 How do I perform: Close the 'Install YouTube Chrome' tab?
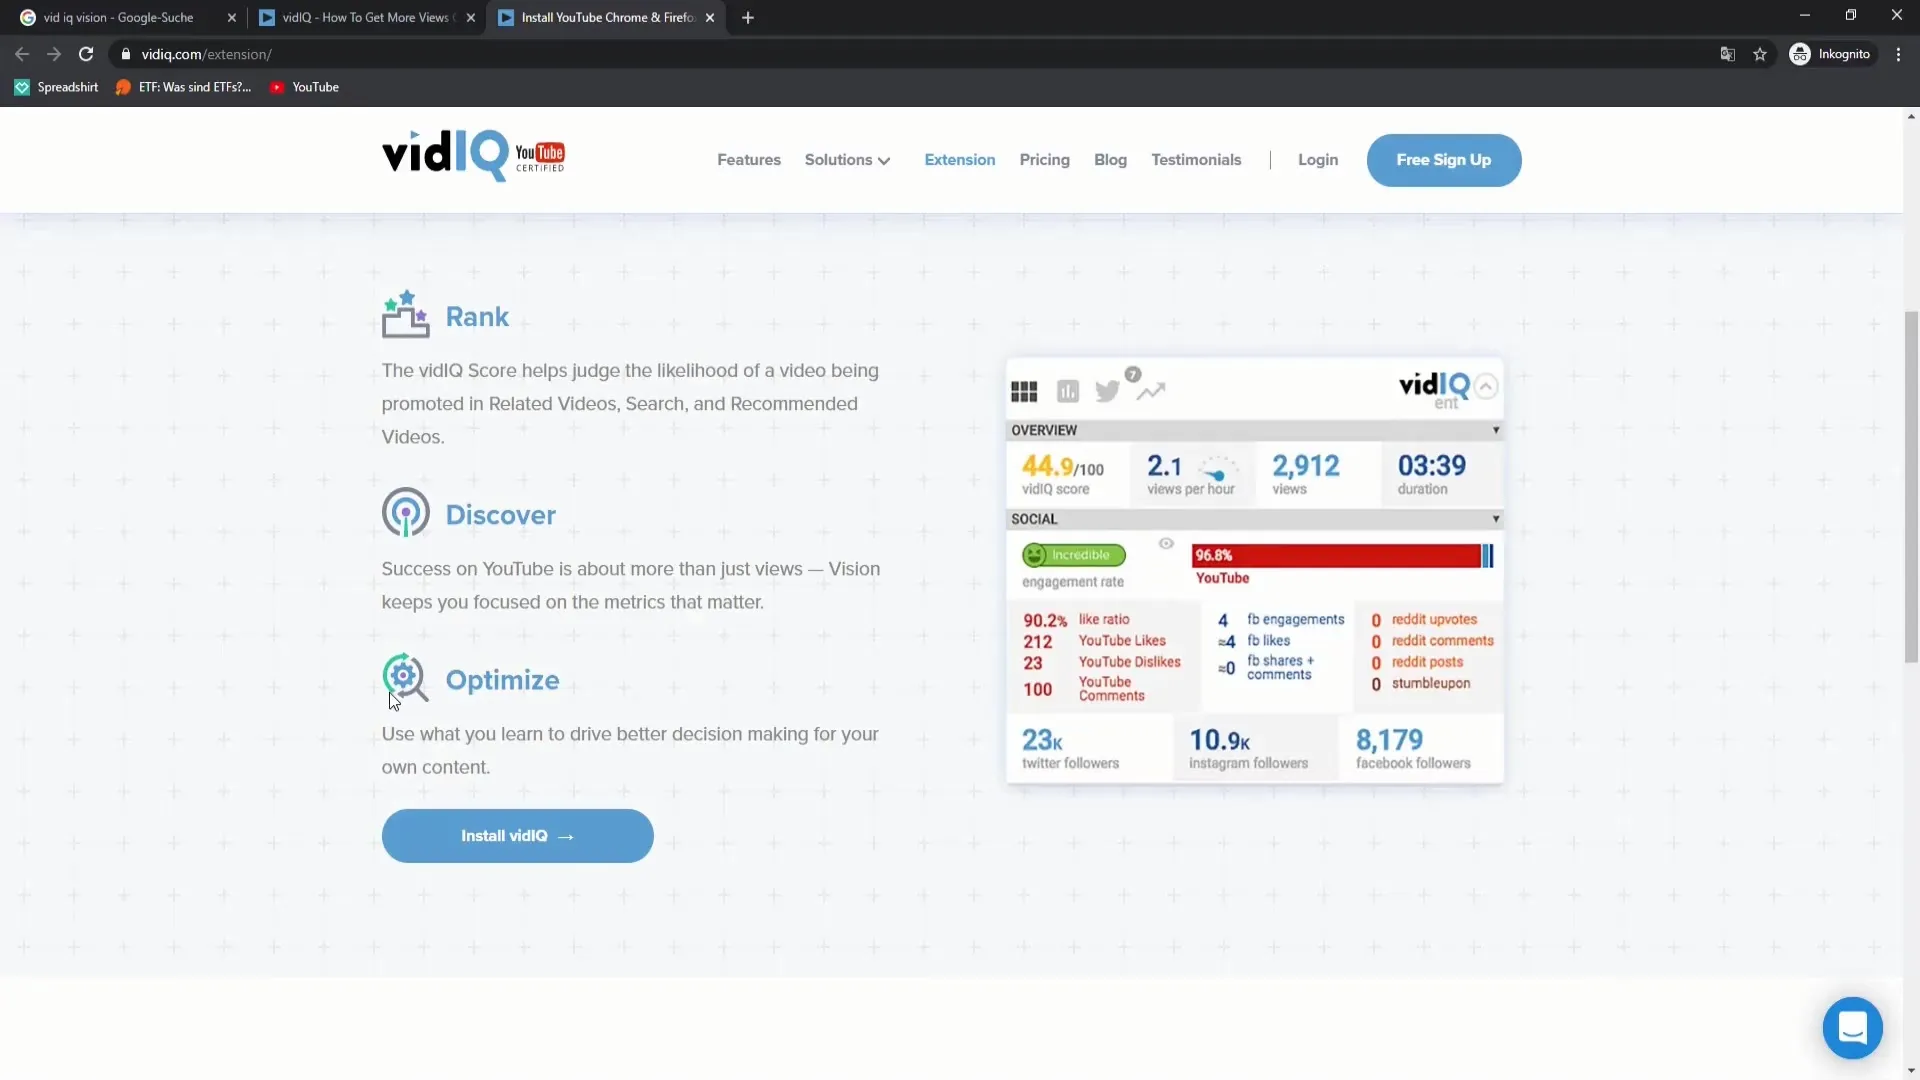tap(710, 17)
